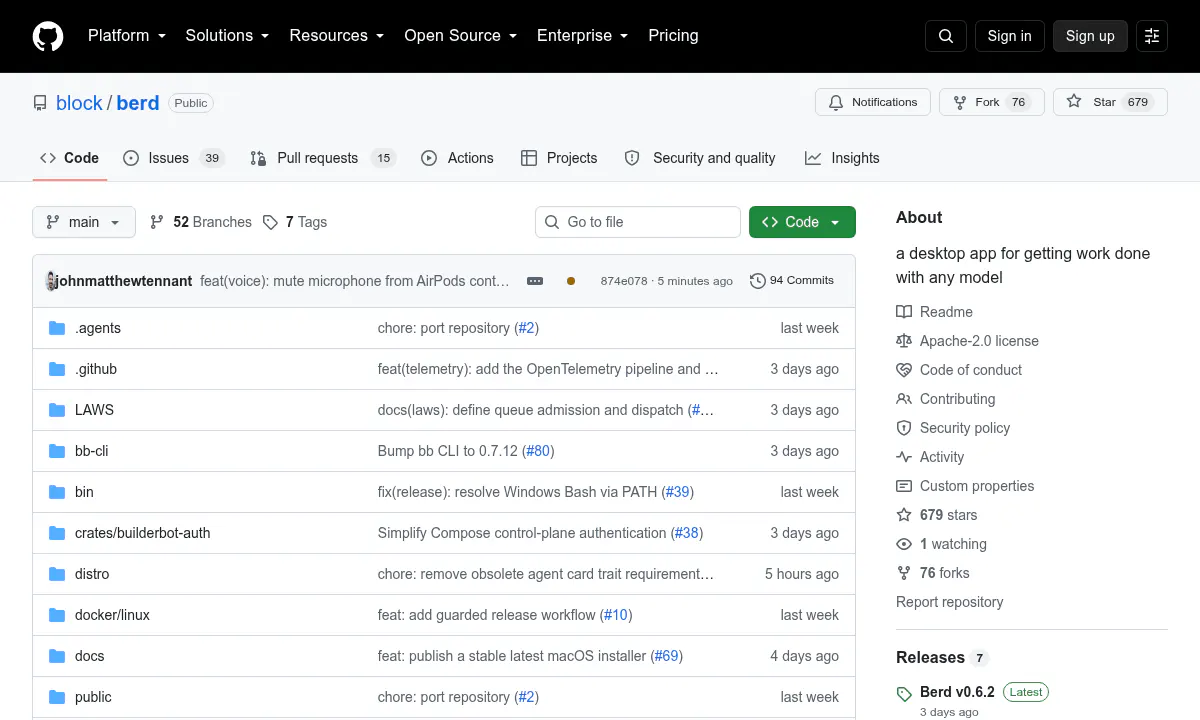The height and width of the screenshot is (720, 1200).
Task: View 7 Tags link
Action: point(295,222)
